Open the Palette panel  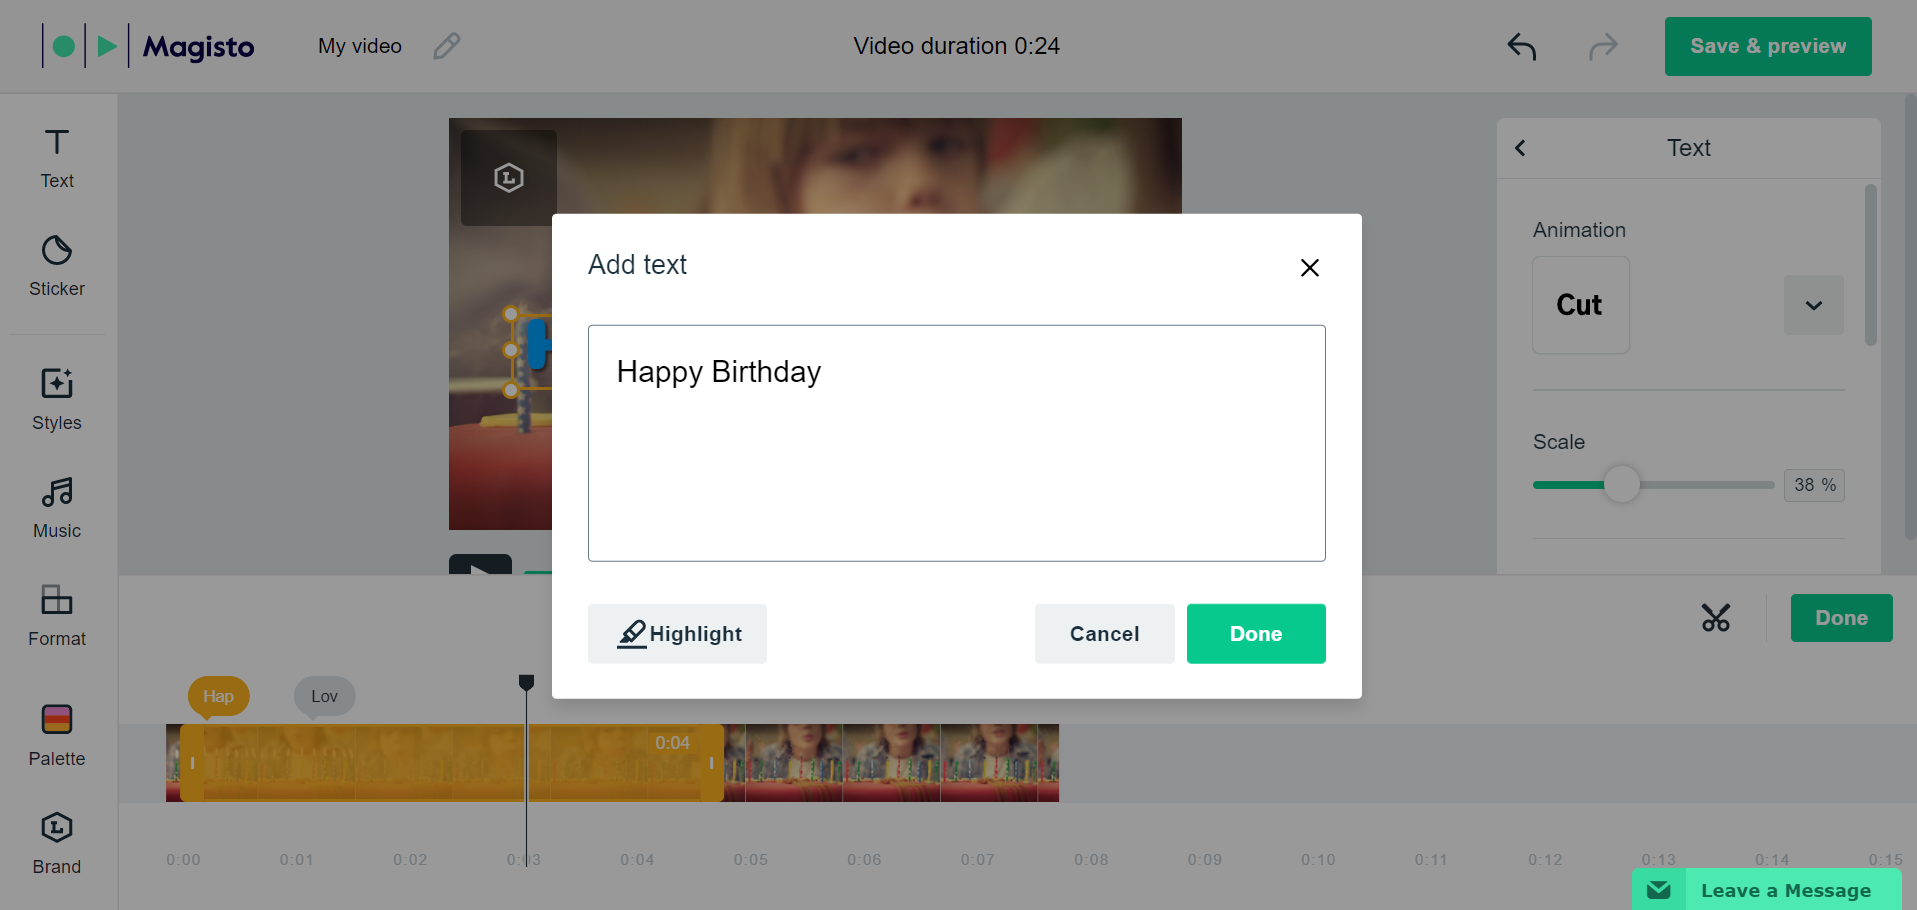tap(57, 736)
